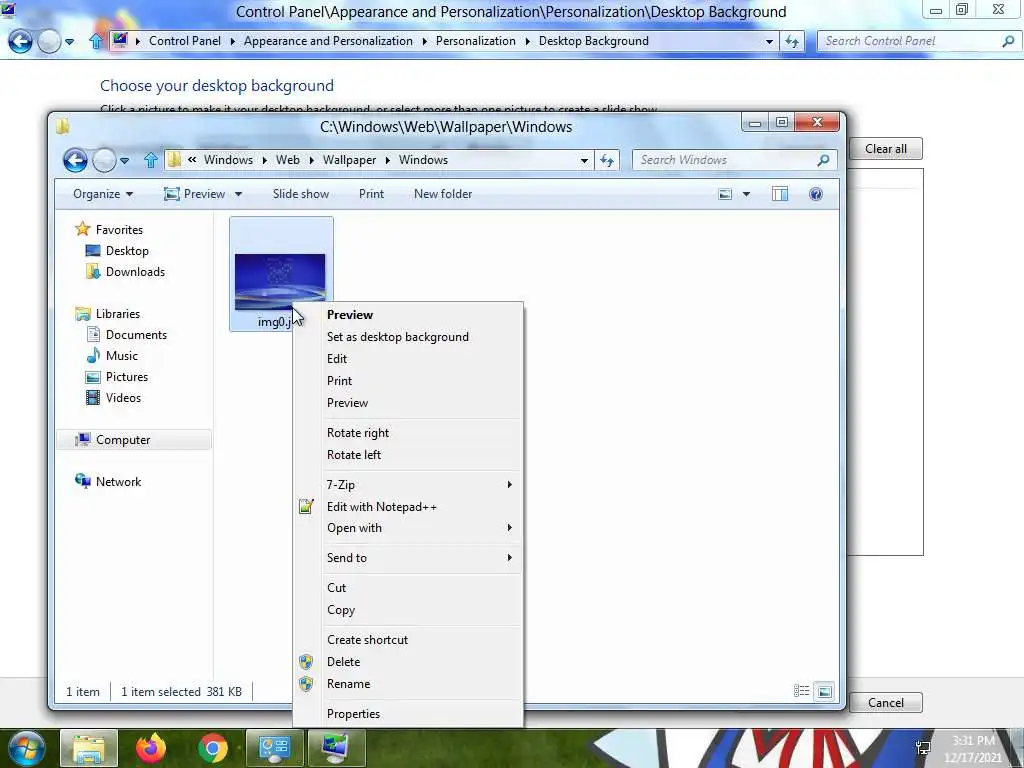
Task: Launch Chrome from taskbar
Action: pyautogui.click(x=213, y=748)
